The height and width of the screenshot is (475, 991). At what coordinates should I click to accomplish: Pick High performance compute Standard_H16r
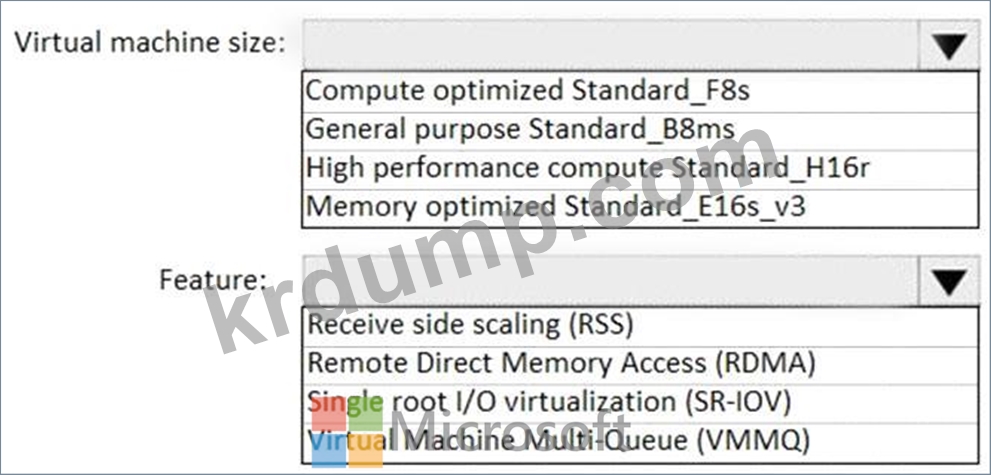pos(640,169)
